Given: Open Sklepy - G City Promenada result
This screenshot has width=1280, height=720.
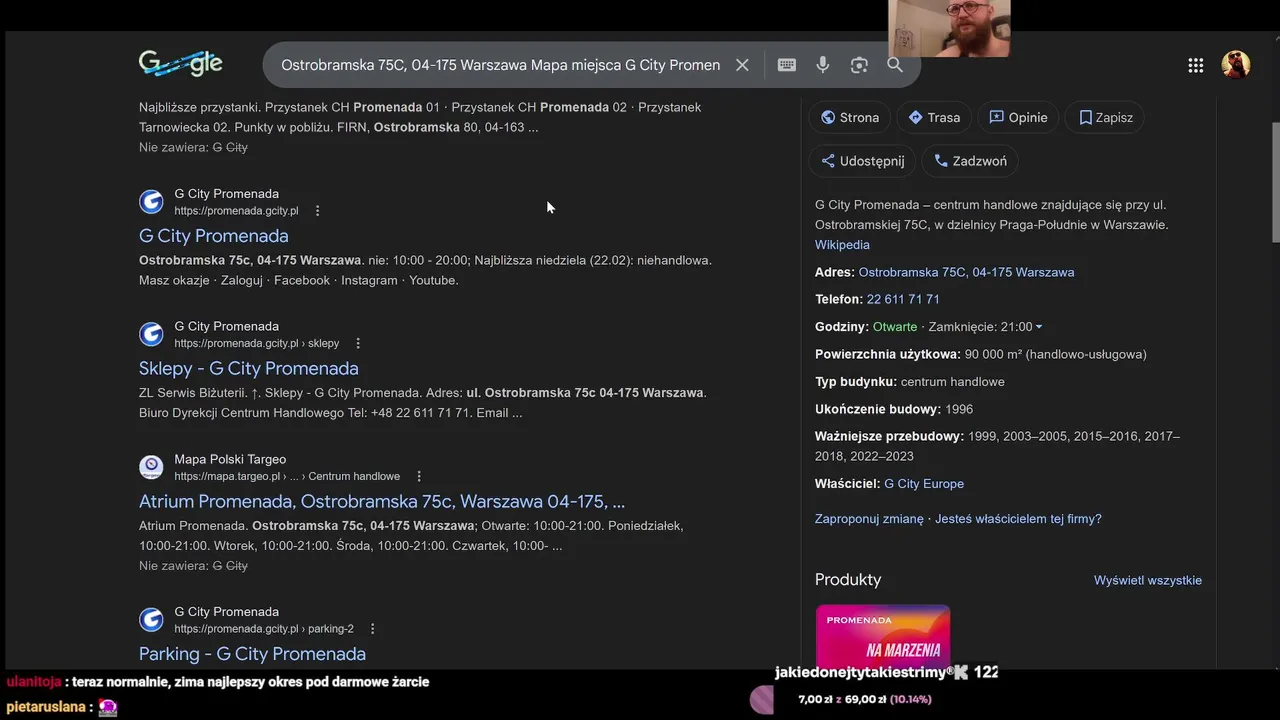Looking at the screenshot, I should [x=248, y=369].
